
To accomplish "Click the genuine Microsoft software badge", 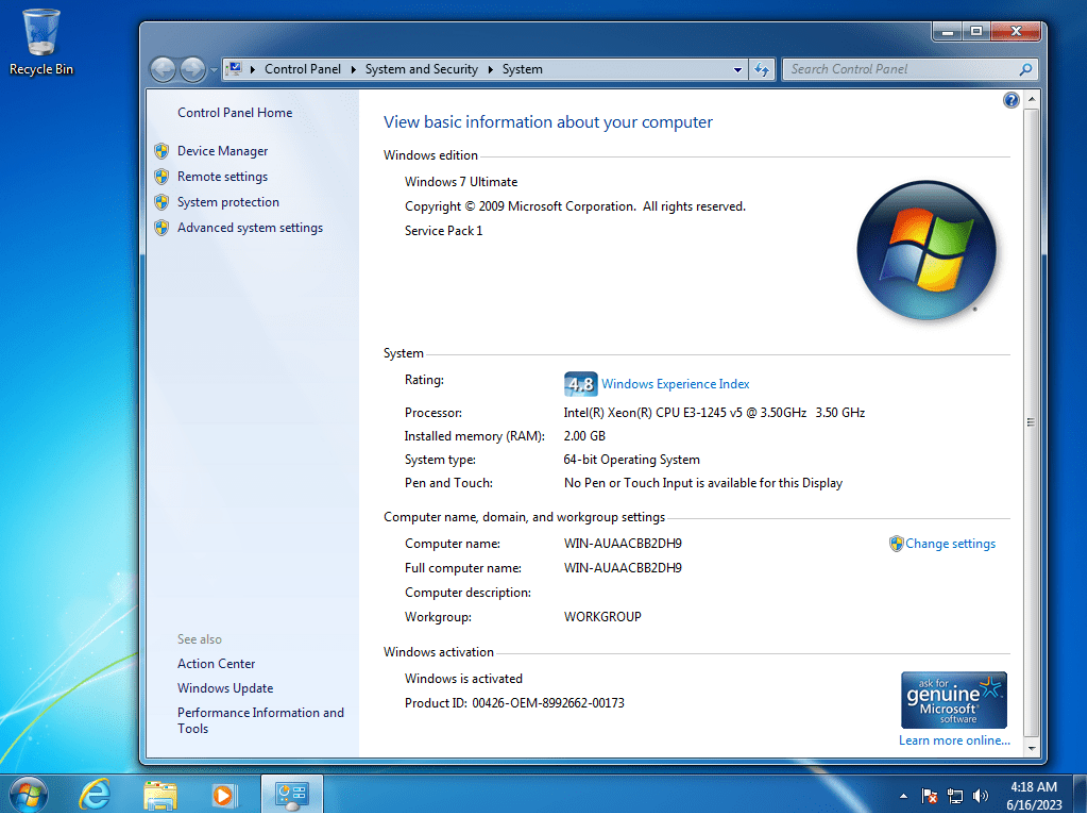I will 953,700.
